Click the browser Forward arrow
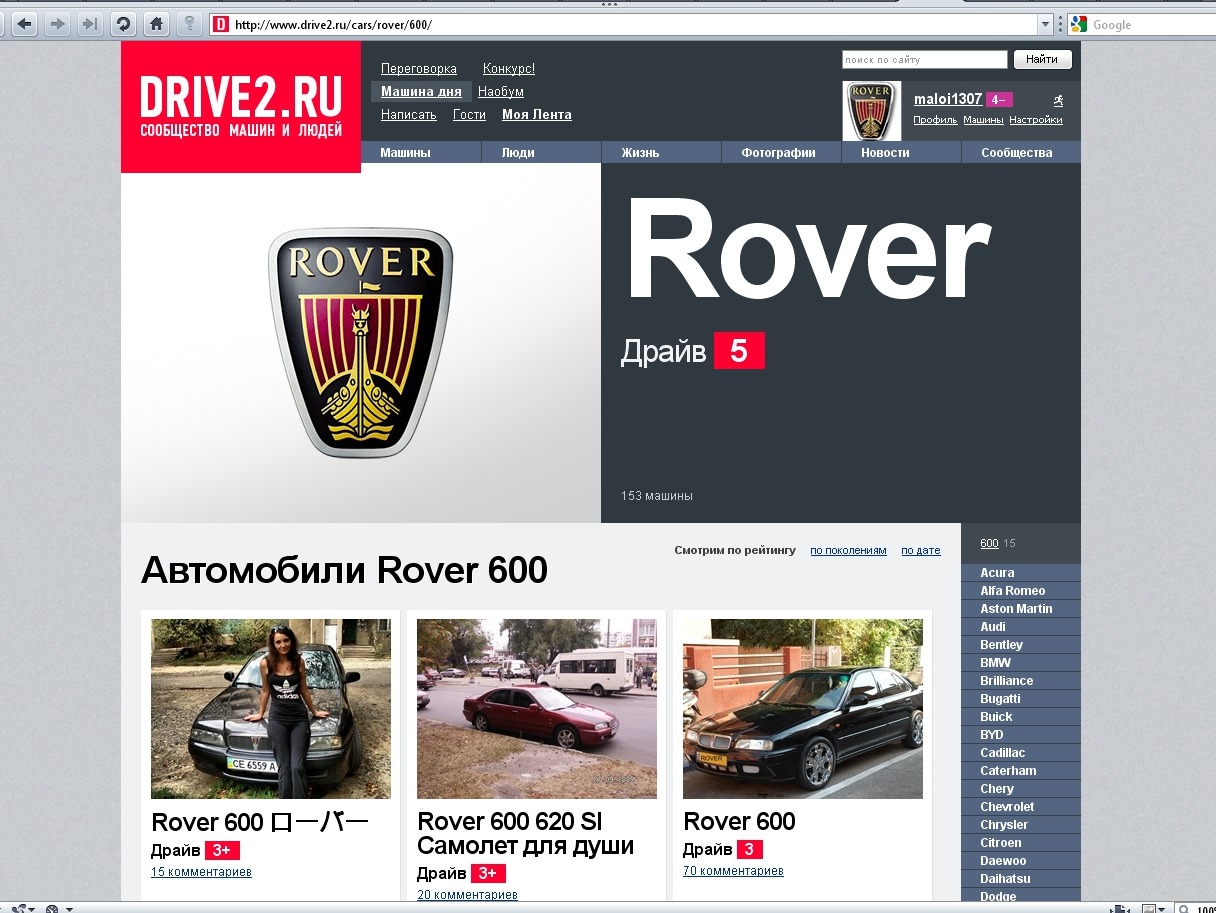The height and width of the screenshot is (913, 1216). pos(57,24)
